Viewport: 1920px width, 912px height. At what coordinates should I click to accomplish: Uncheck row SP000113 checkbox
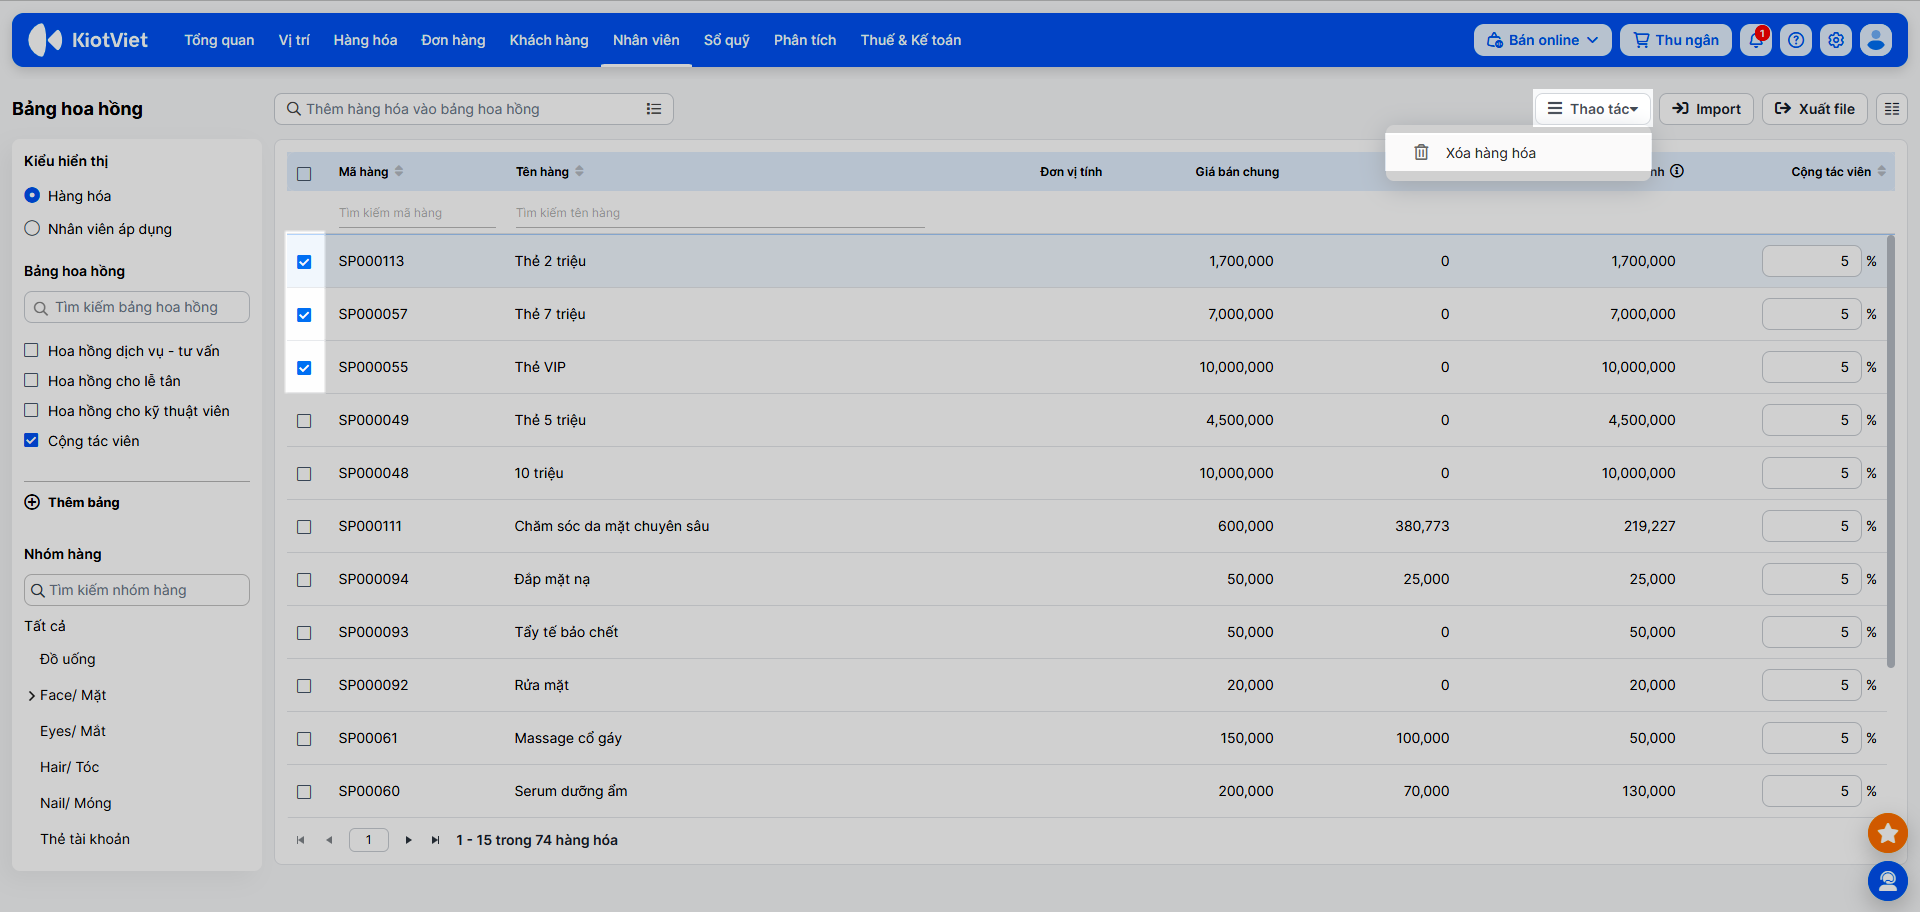tap(304, 262)
